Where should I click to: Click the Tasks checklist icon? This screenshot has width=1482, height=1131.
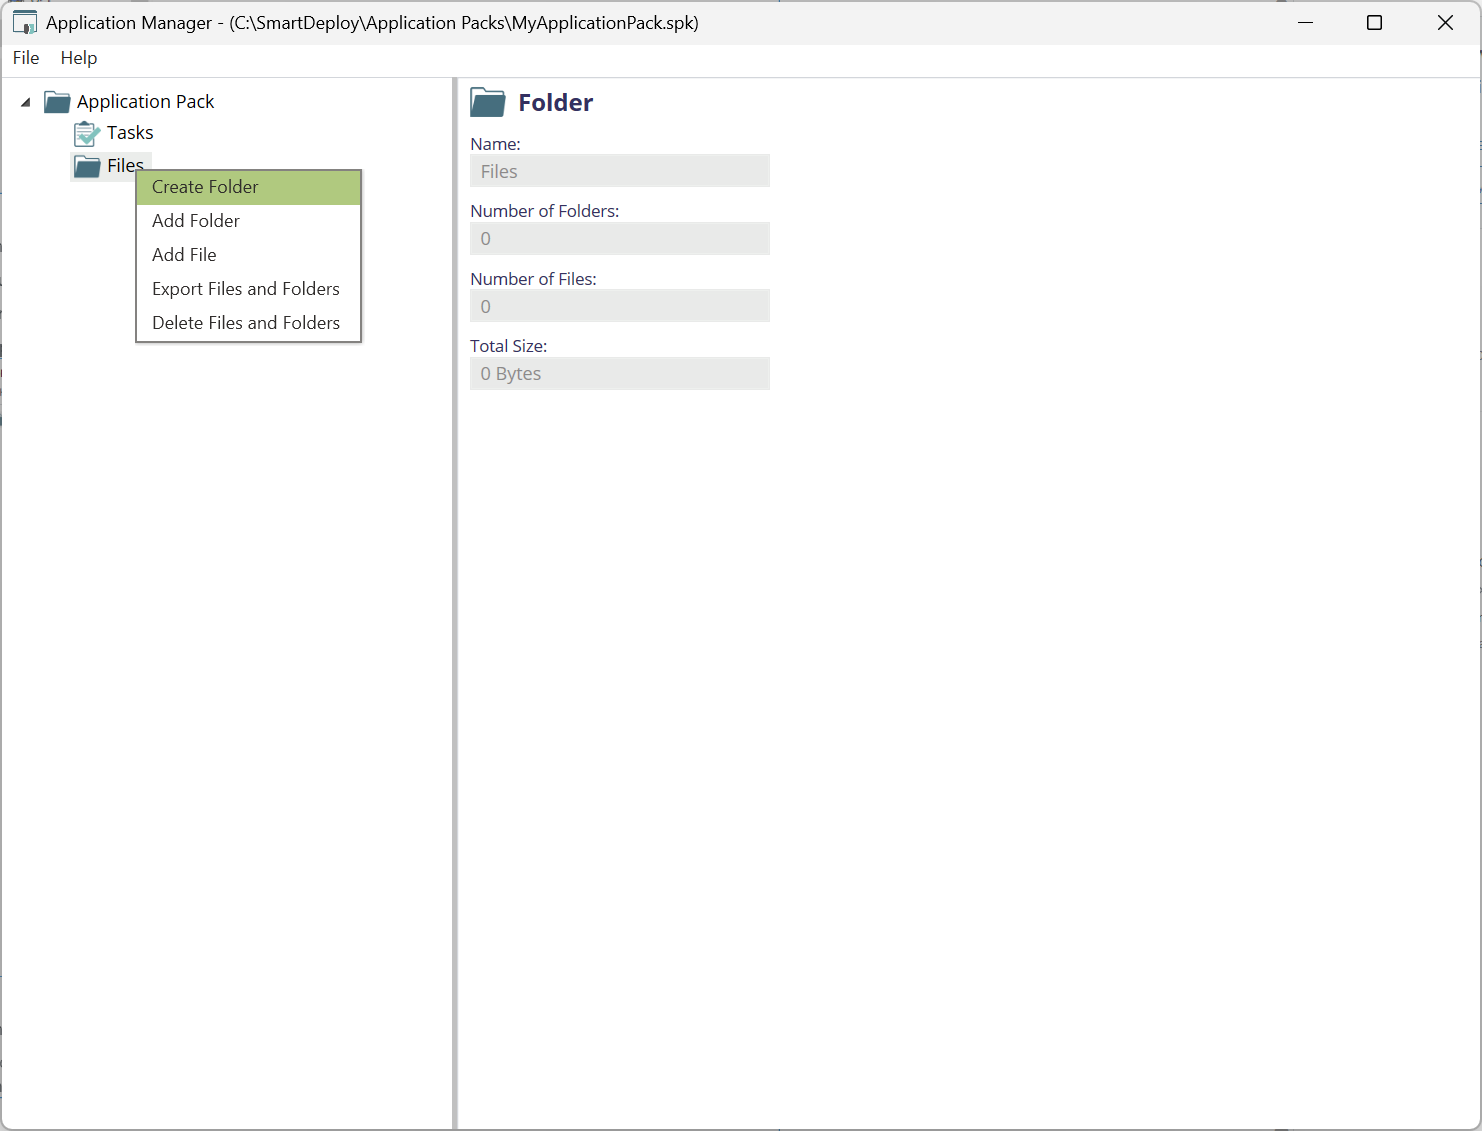pos(87,134)
